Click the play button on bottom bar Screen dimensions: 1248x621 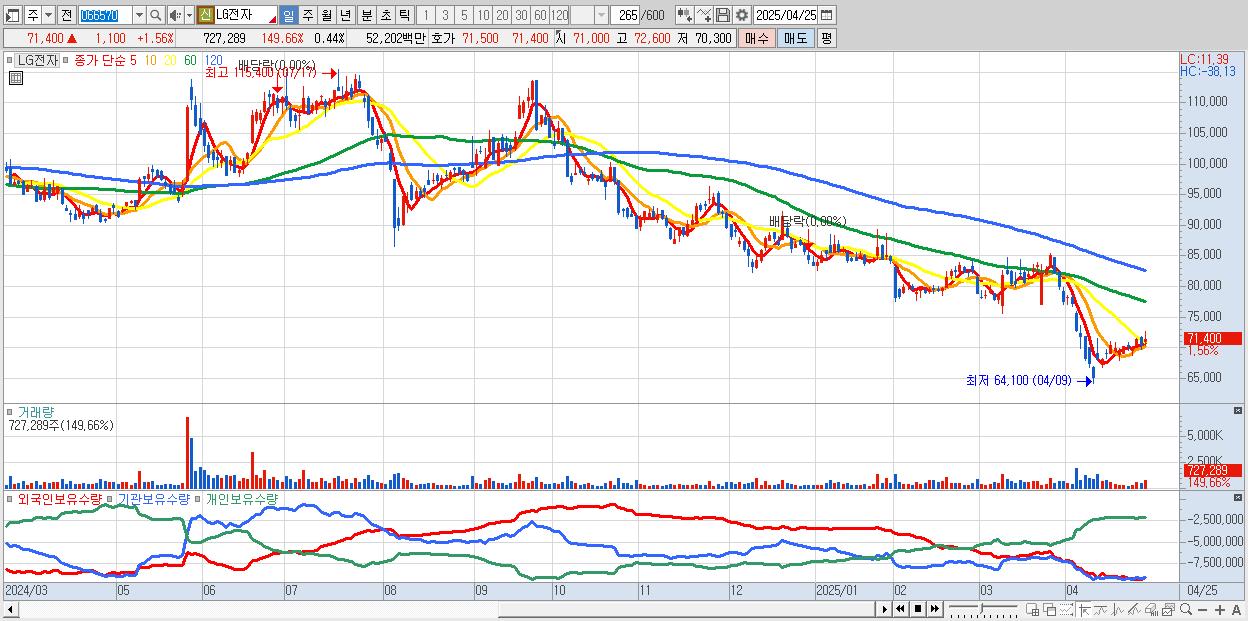884,608
